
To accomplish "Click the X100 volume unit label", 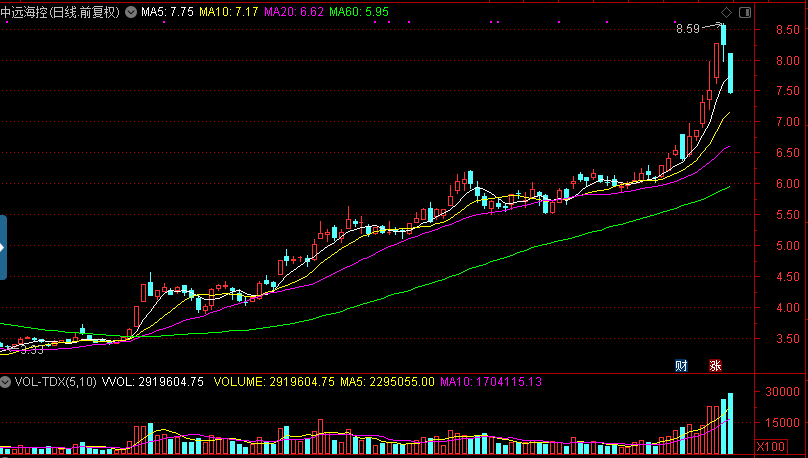I will coord(773,446).
